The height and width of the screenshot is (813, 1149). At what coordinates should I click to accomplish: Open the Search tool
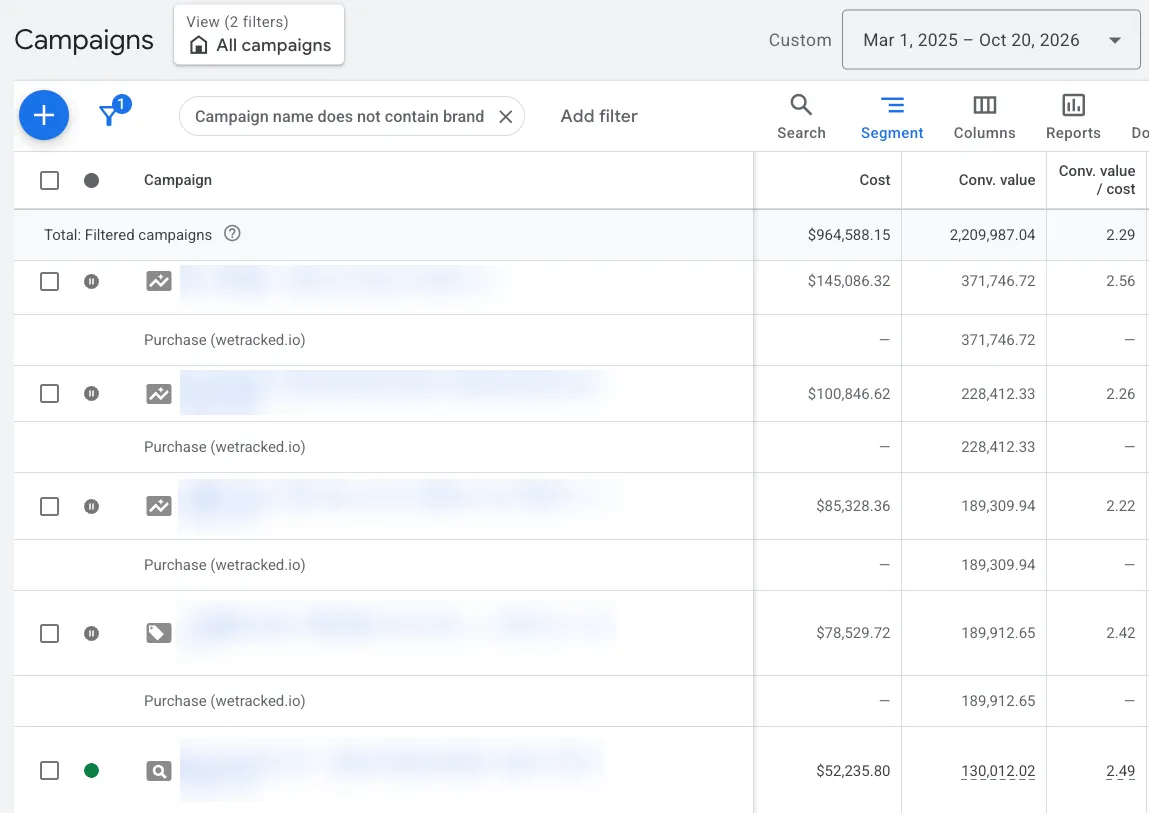(x=801, y=117)
